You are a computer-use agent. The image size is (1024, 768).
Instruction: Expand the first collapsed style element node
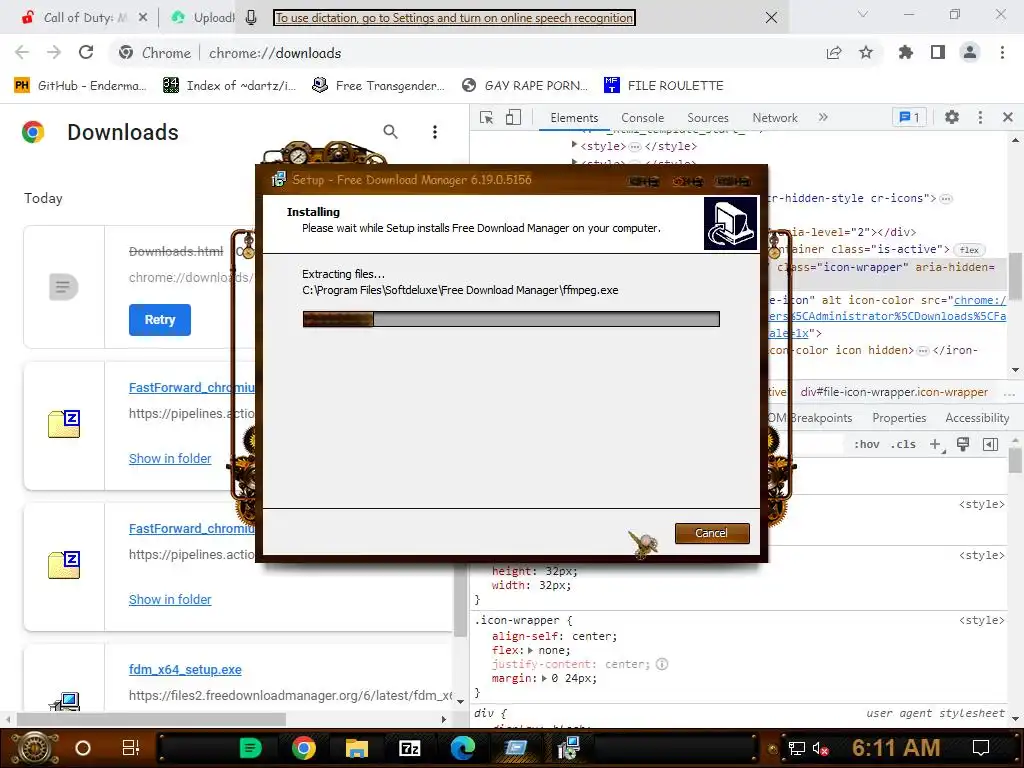pyautogui.click(x=574, y=146)
